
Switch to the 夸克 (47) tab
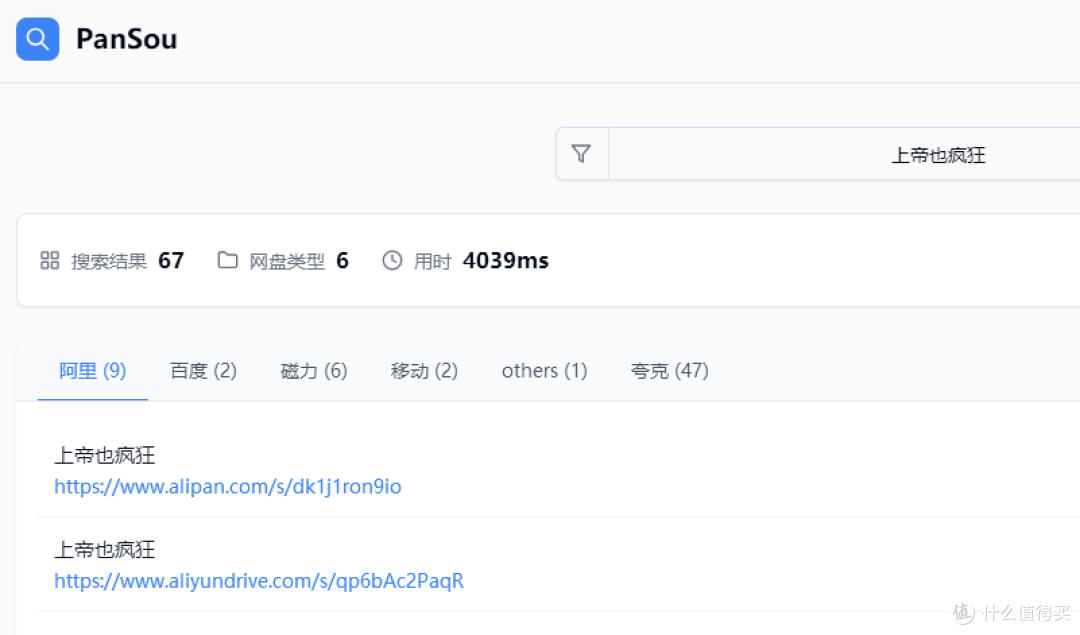(x=669, y=370)
